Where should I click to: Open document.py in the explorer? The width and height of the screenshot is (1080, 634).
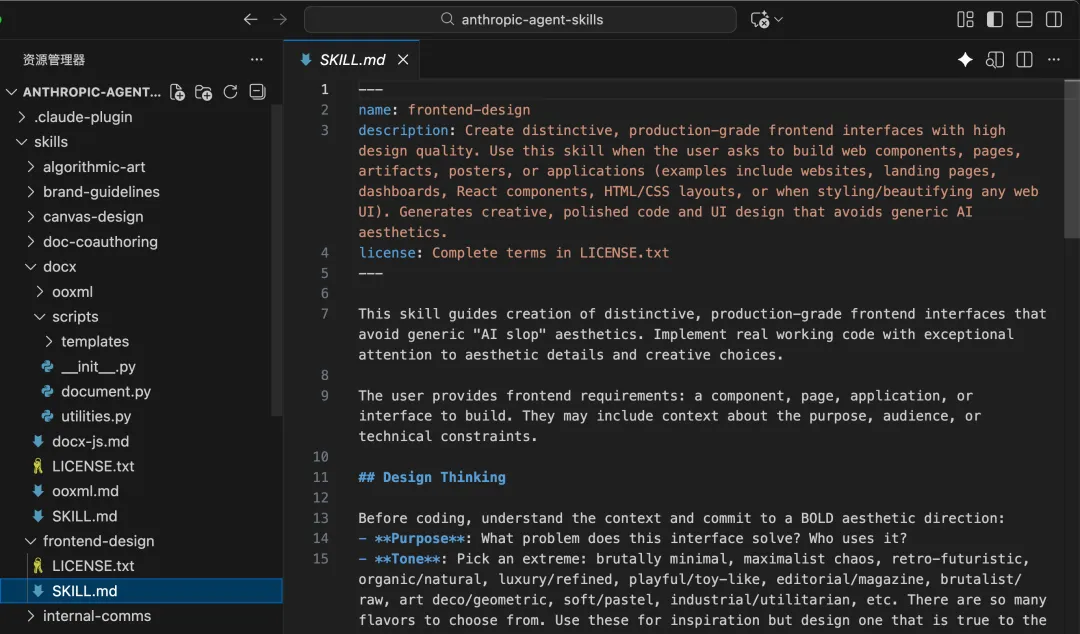(x=105, y=392)
